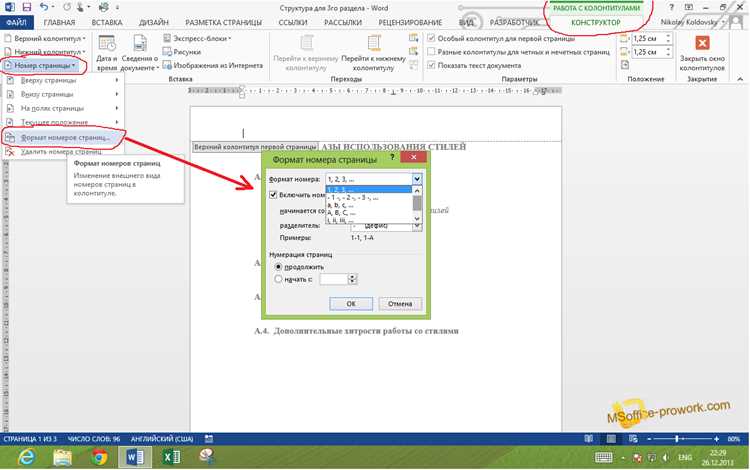Switch to the ВСТАВКА ribbon tab
The image size is (750, 470).
[x=107, y=22]
